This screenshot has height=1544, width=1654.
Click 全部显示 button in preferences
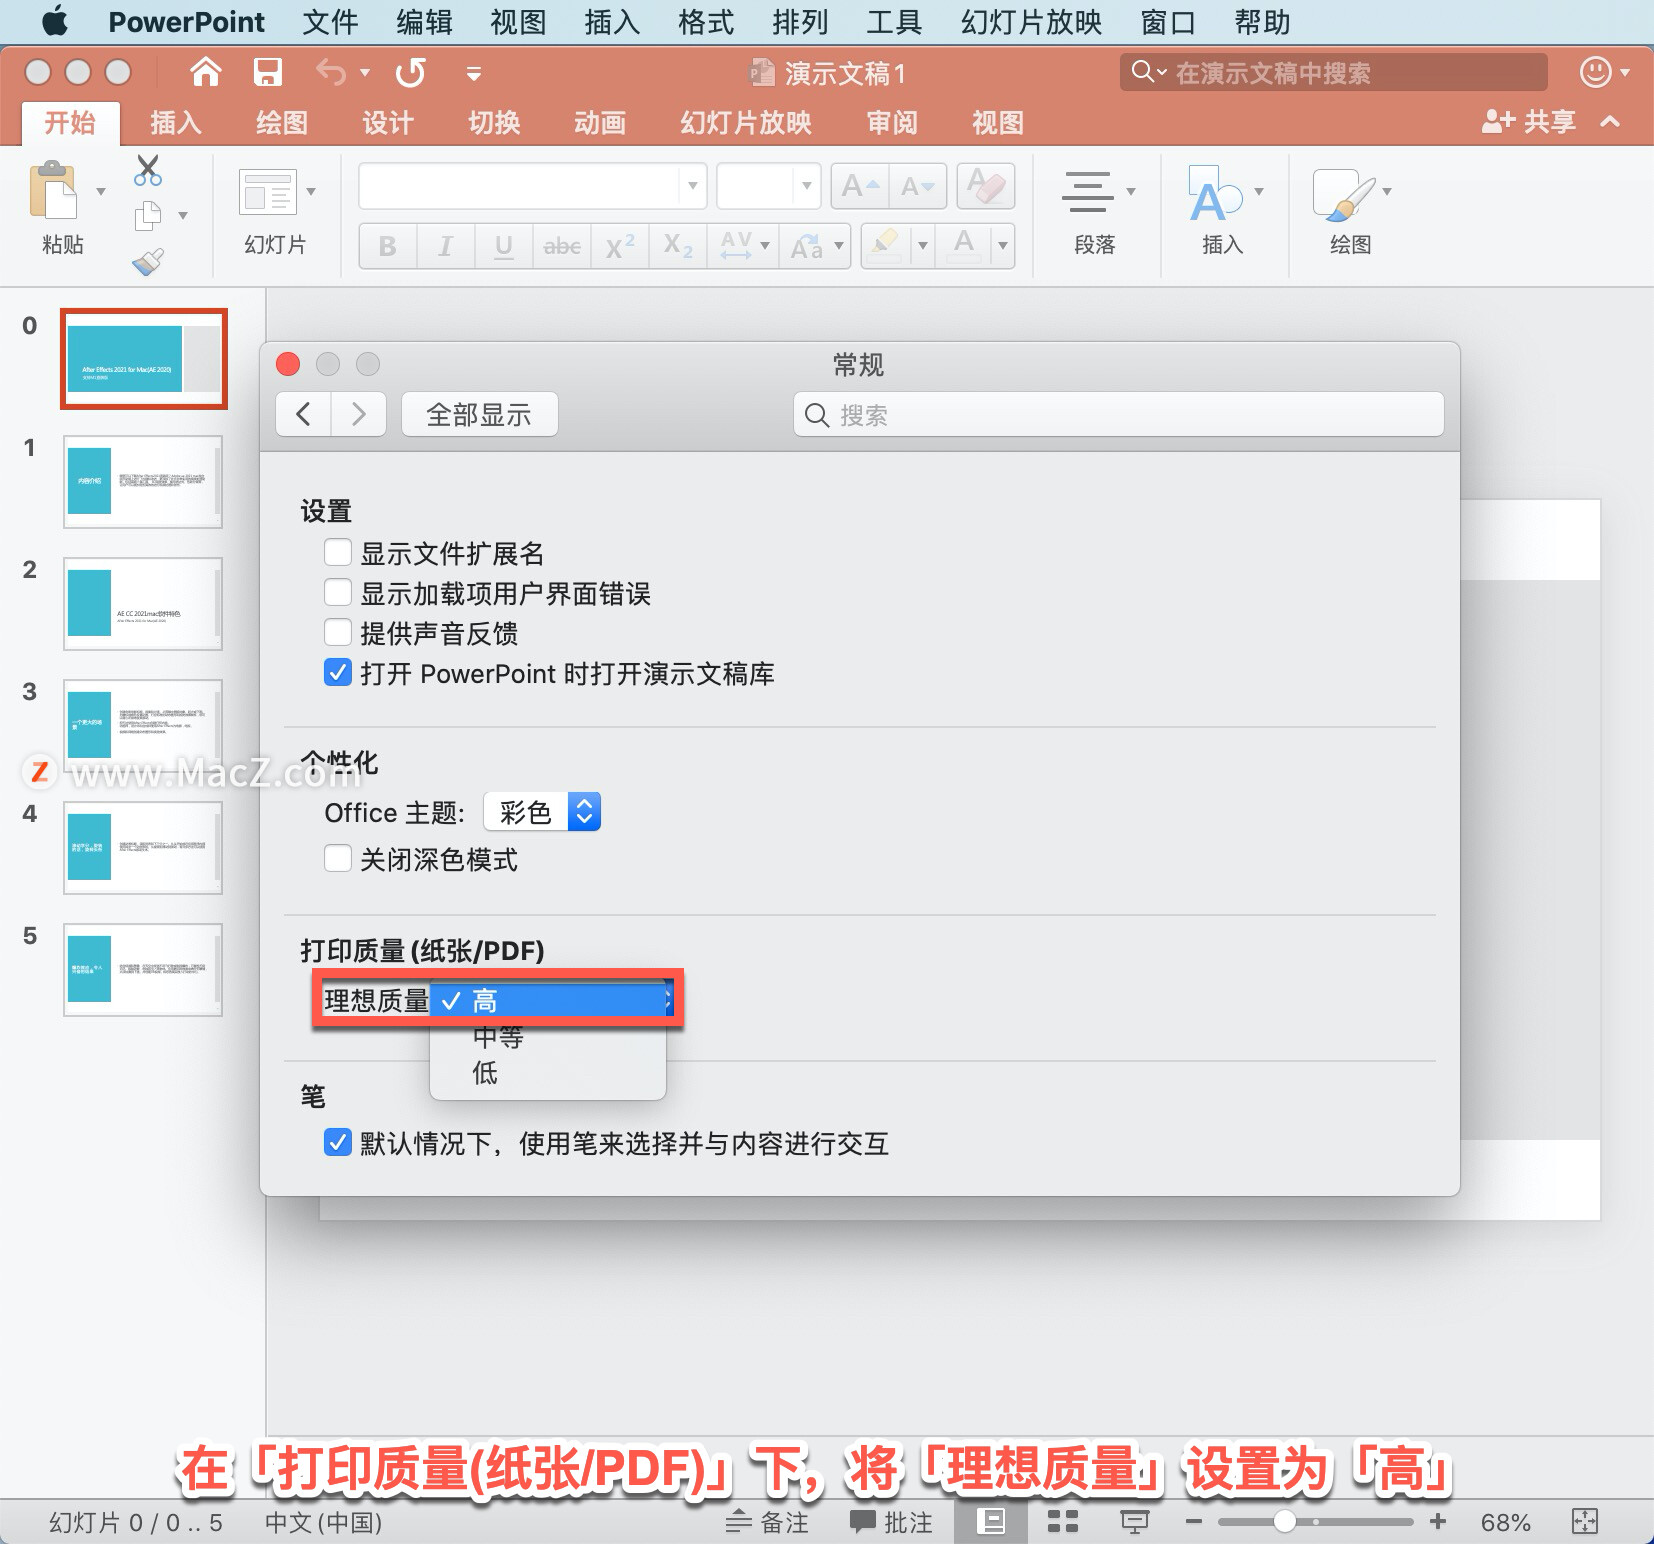[479, 415]
